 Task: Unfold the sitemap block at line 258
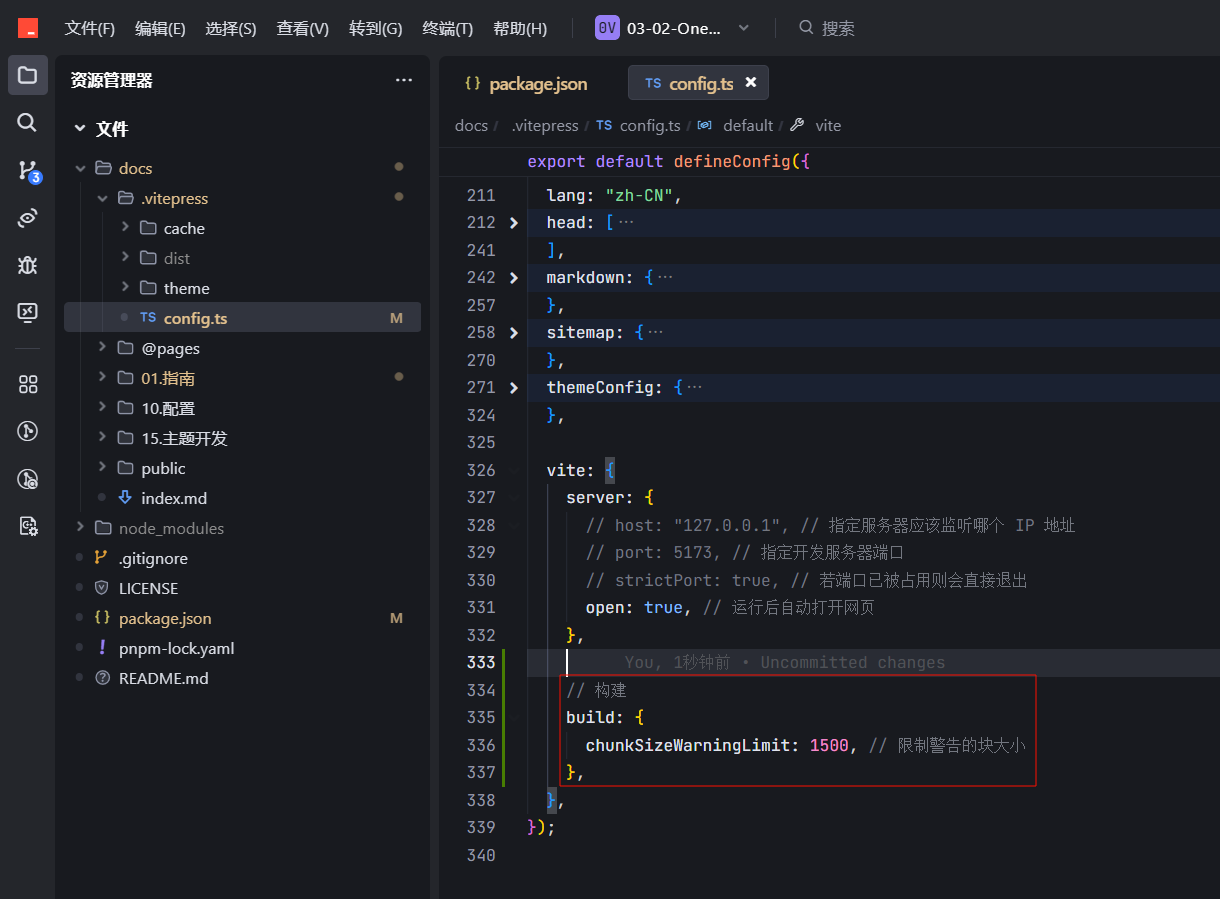[514, 332]
